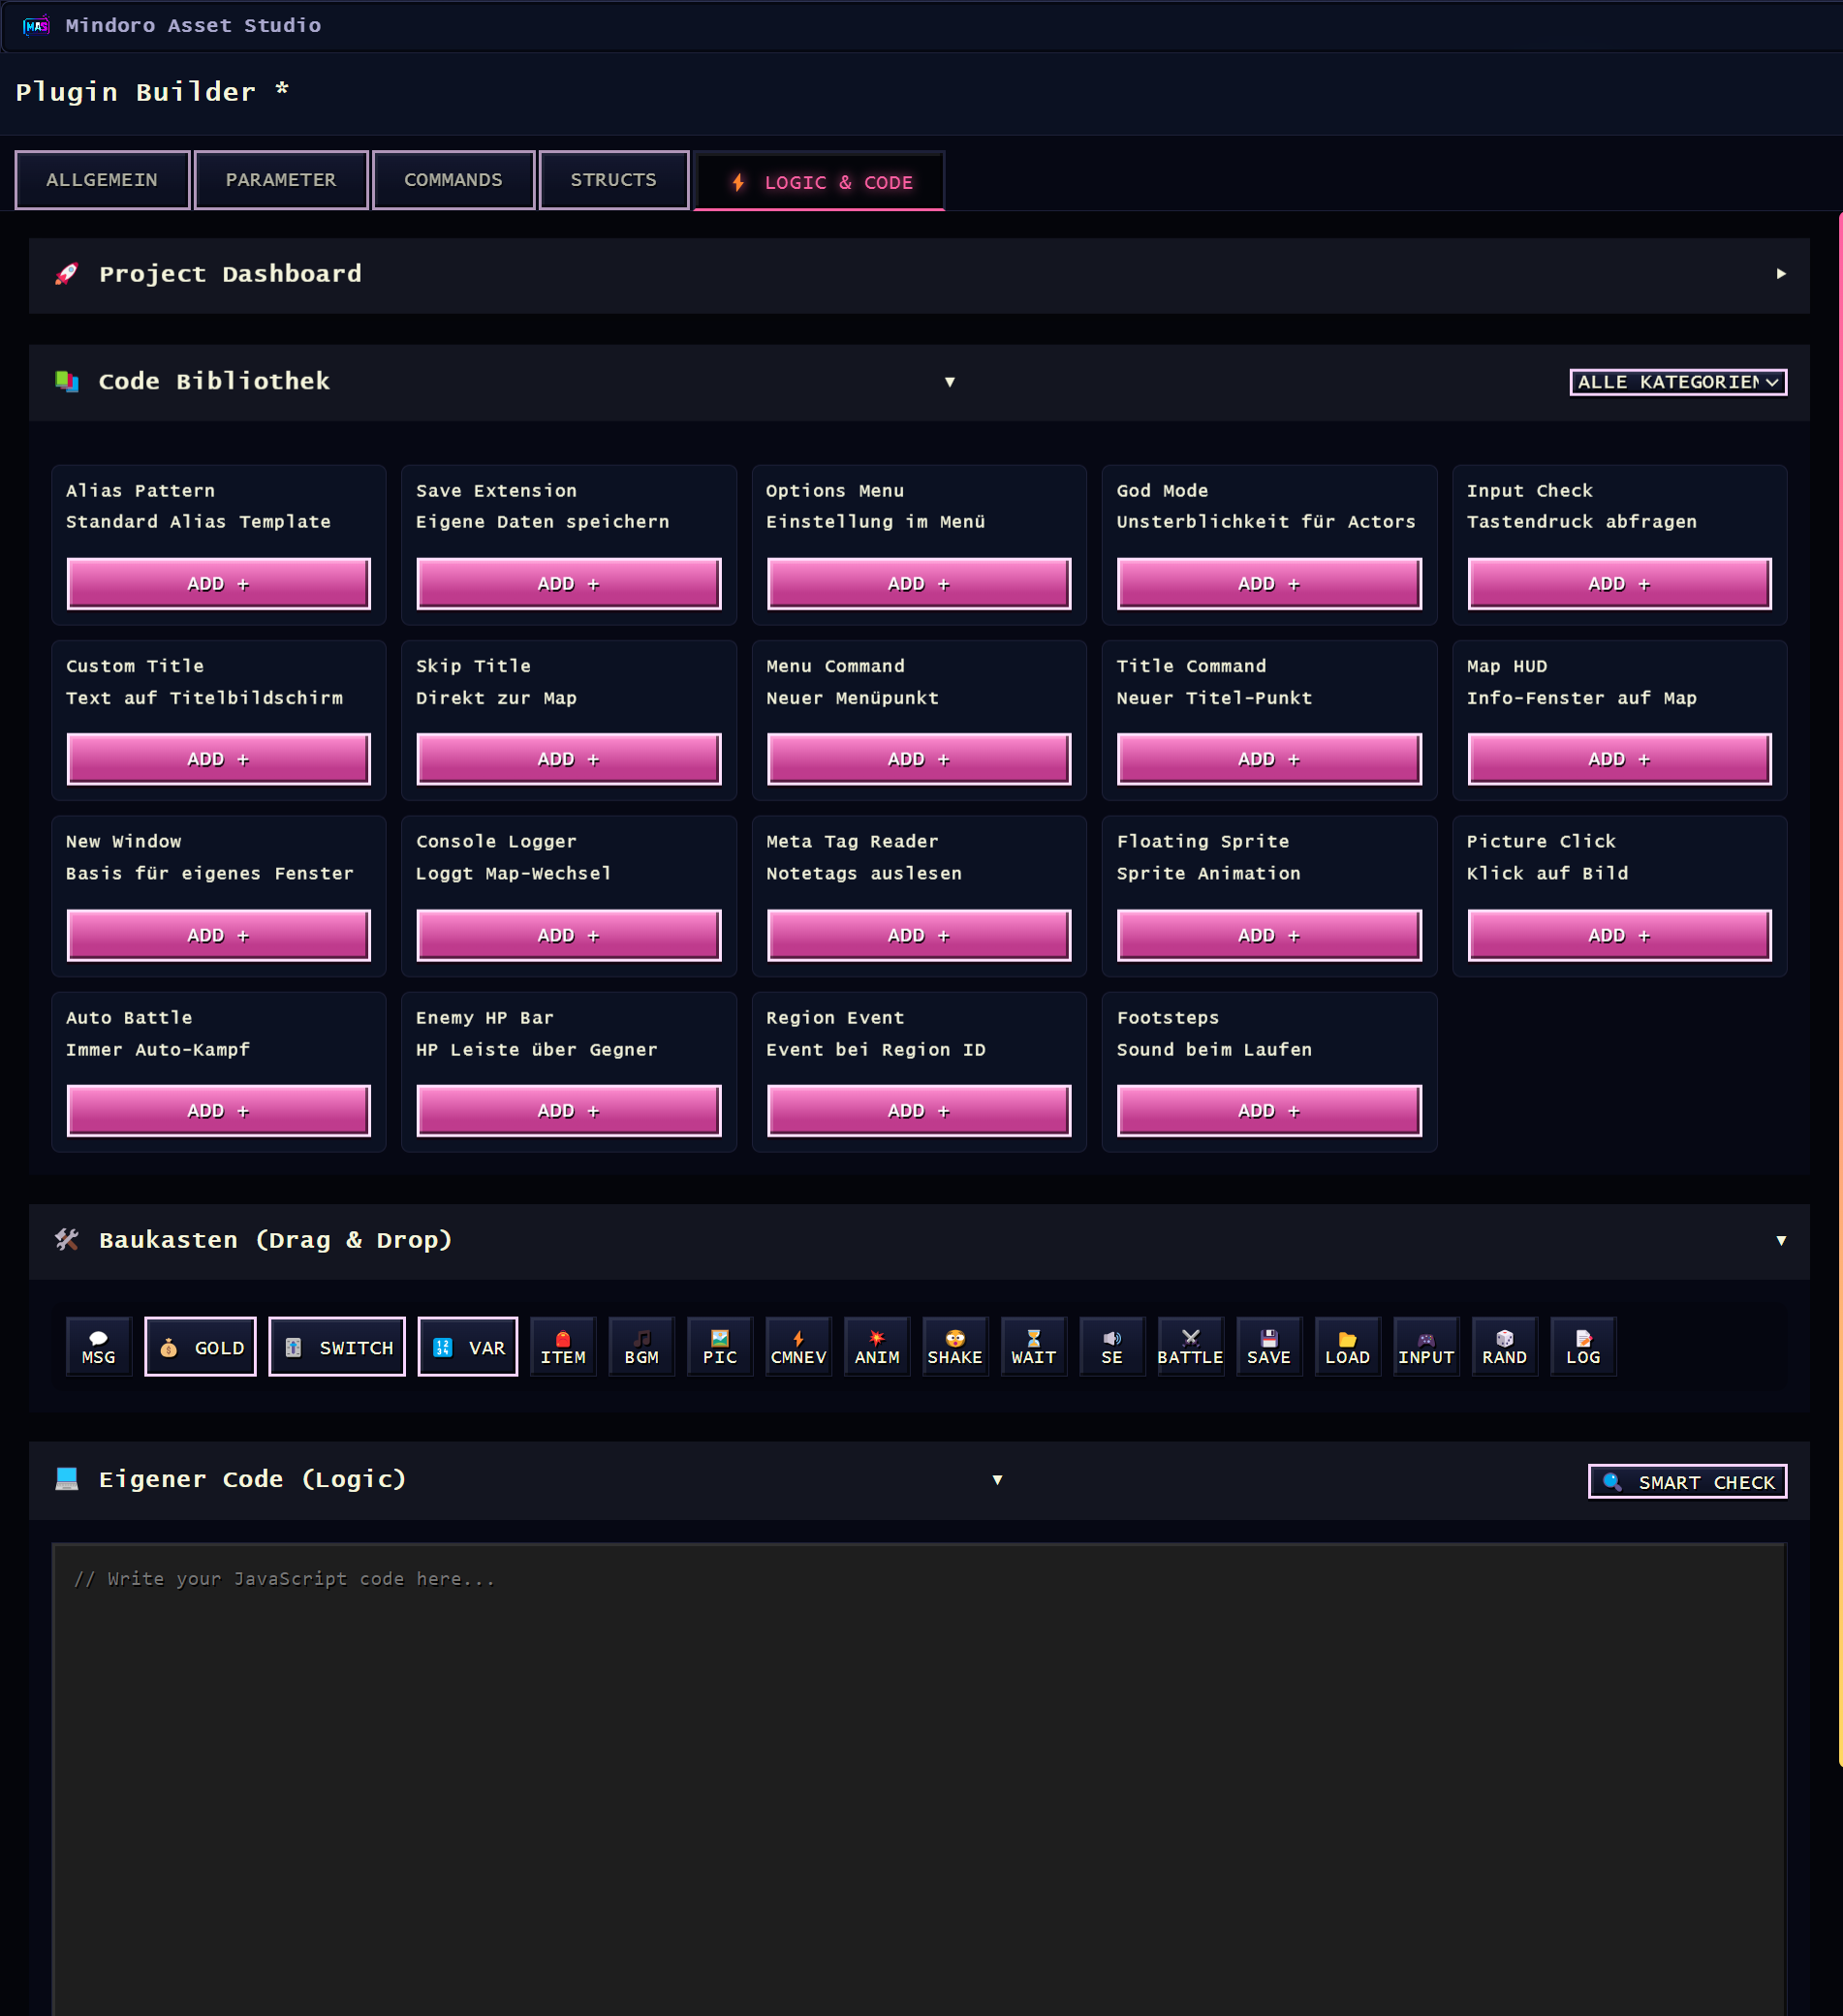1843x2016 pixels.
Task: Add the Options Menu snippet
Action: tap(919, 584)
